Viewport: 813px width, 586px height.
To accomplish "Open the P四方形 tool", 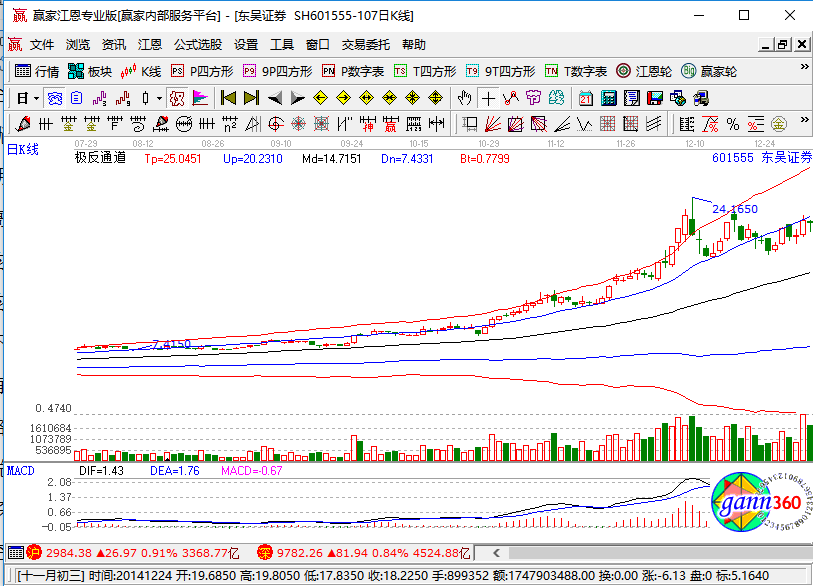I will [202, 71].
